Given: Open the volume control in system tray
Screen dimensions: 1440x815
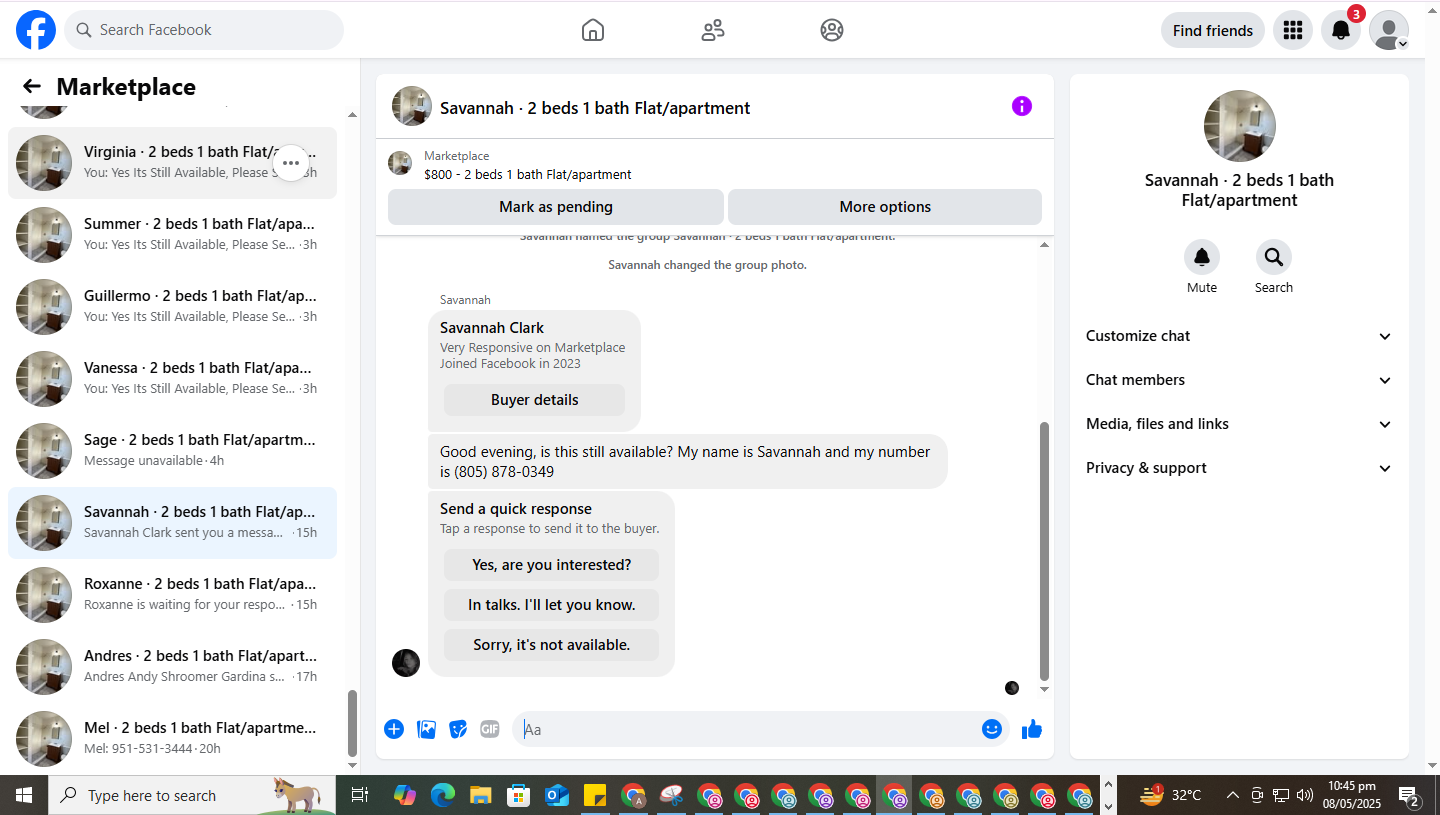Looking at the screenshot, I should pyautogui.click(x=1304, y=795).
